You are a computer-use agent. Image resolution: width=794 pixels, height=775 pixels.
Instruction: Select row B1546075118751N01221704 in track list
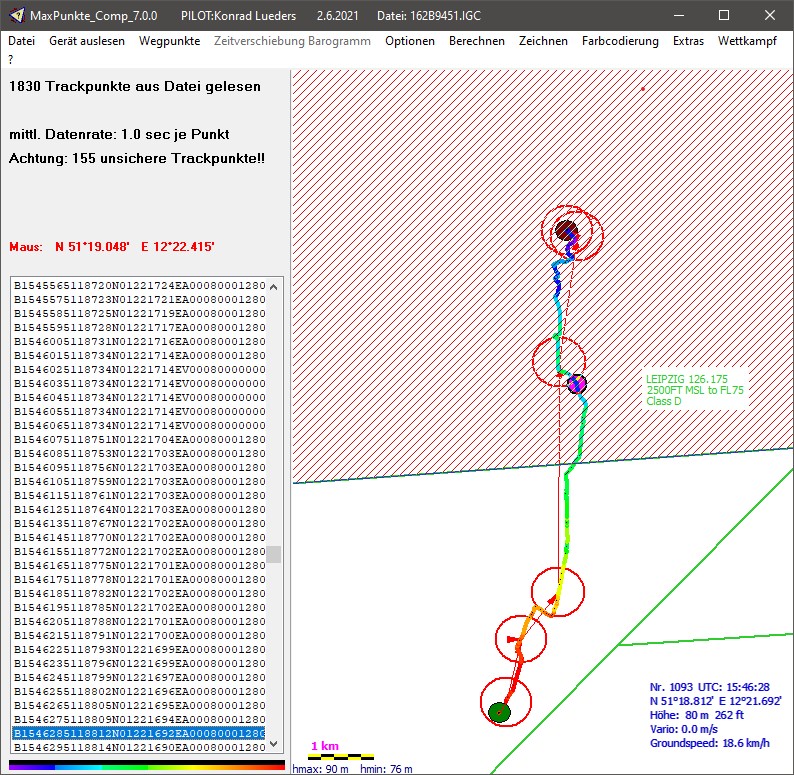pyautogui.click(x=139, y=440)
